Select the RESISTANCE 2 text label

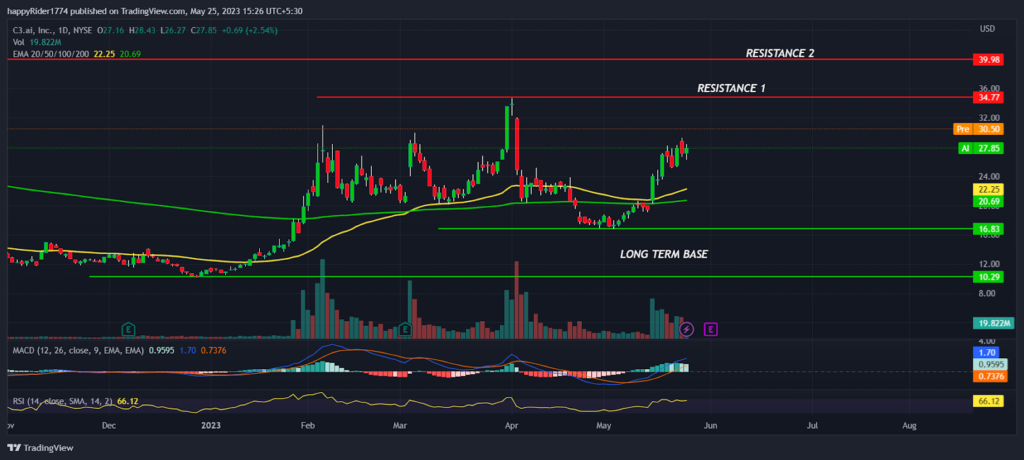(x=780, y=54)
